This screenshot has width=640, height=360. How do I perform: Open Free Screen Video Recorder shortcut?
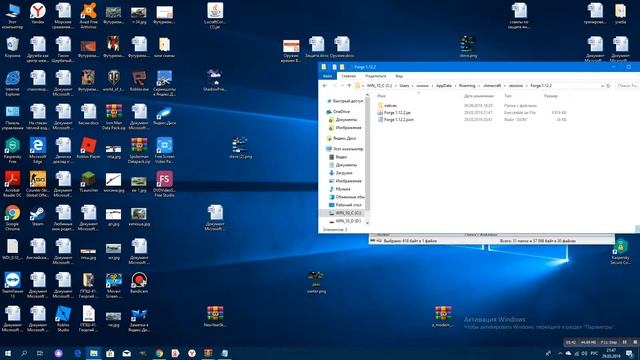(x=164, y=150)
